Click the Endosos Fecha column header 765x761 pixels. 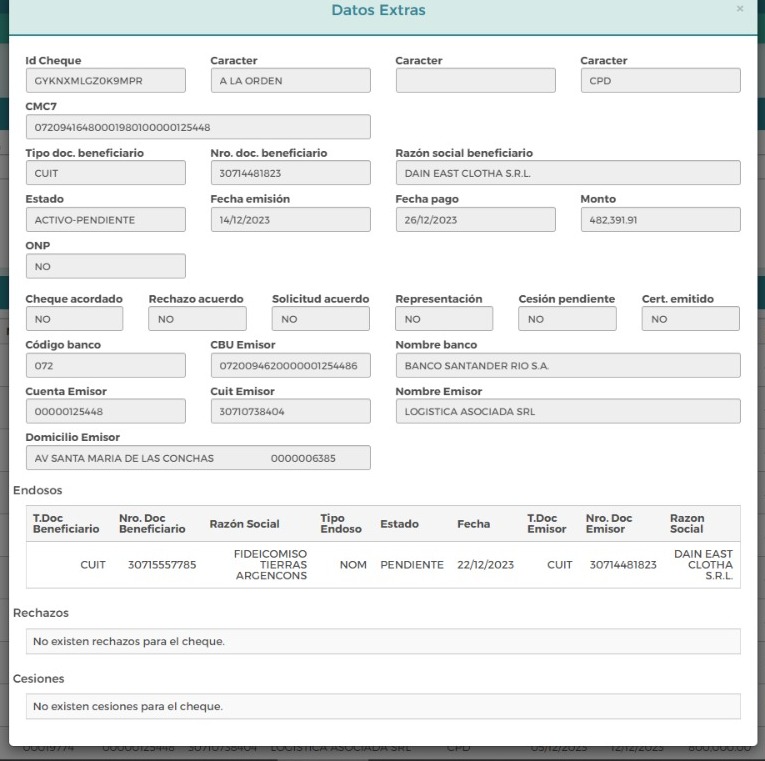point(473,523)
